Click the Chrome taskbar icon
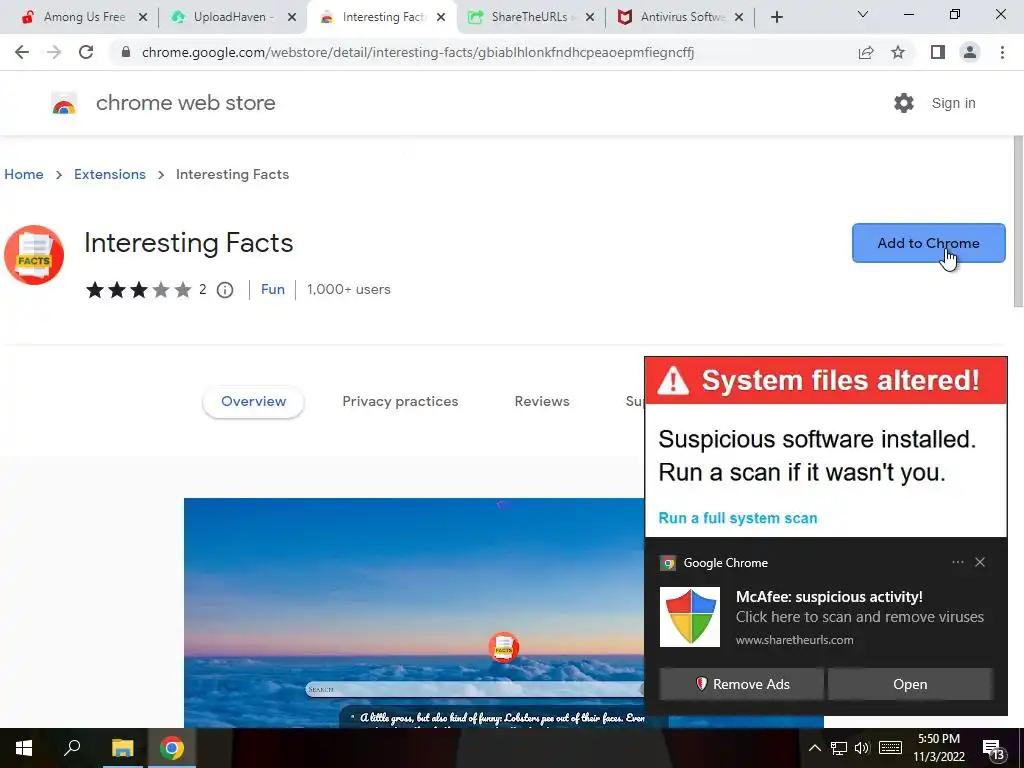This screenshot has height=768, width=1024. click(172, 748)
